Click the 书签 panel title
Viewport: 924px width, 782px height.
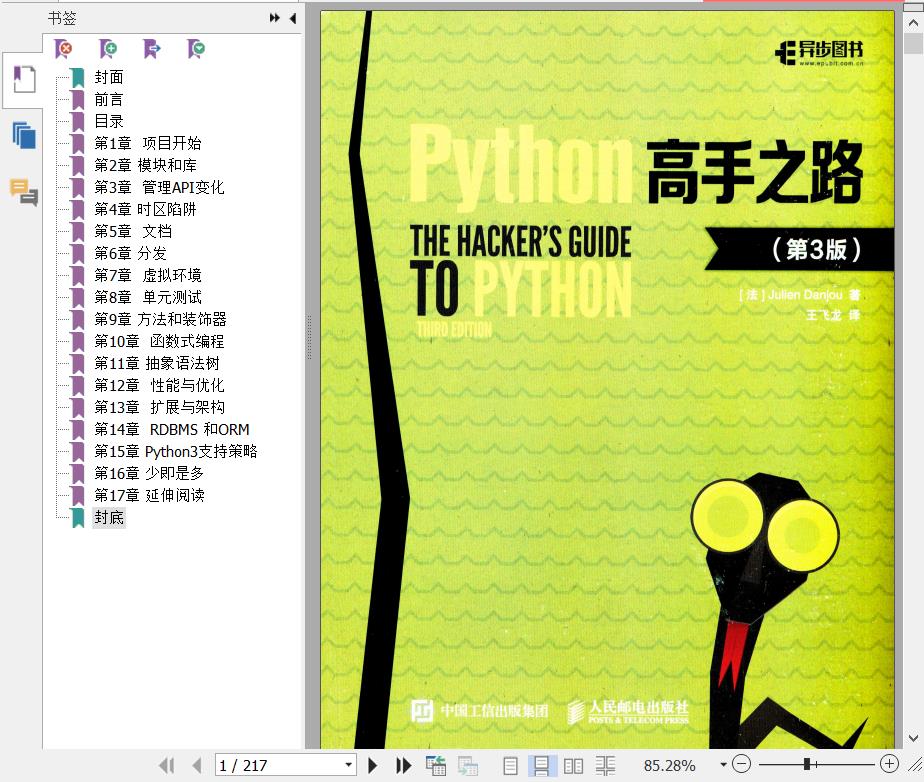tap(62, 18)
